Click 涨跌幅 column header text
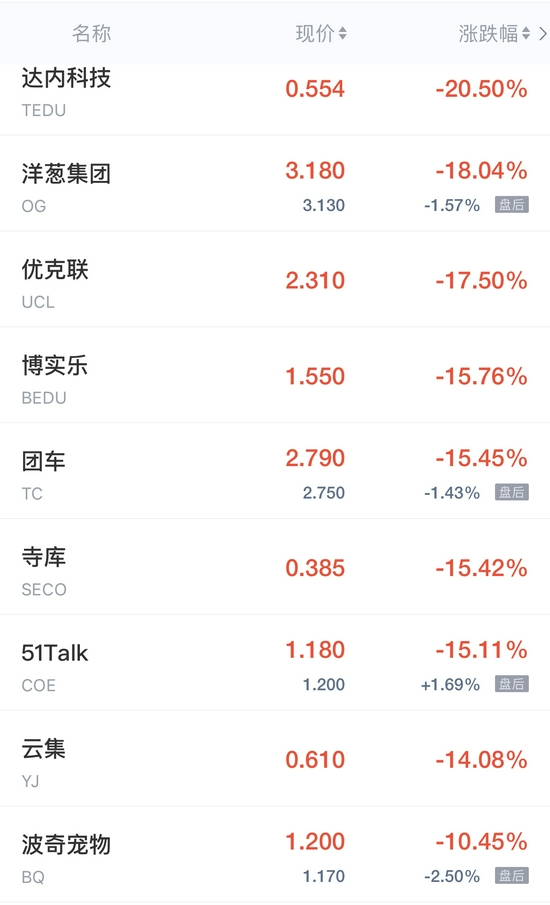The height and width of the screenshot is (905, 550). [x=488, y=33]
